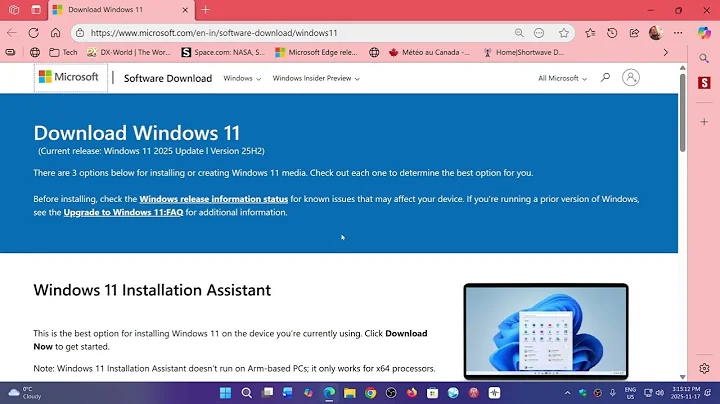Image resolution: width=720 pixels, height=404 pixels.
Task: Open the Edge sidebar search icon
Action: click(x=704, y=58)
